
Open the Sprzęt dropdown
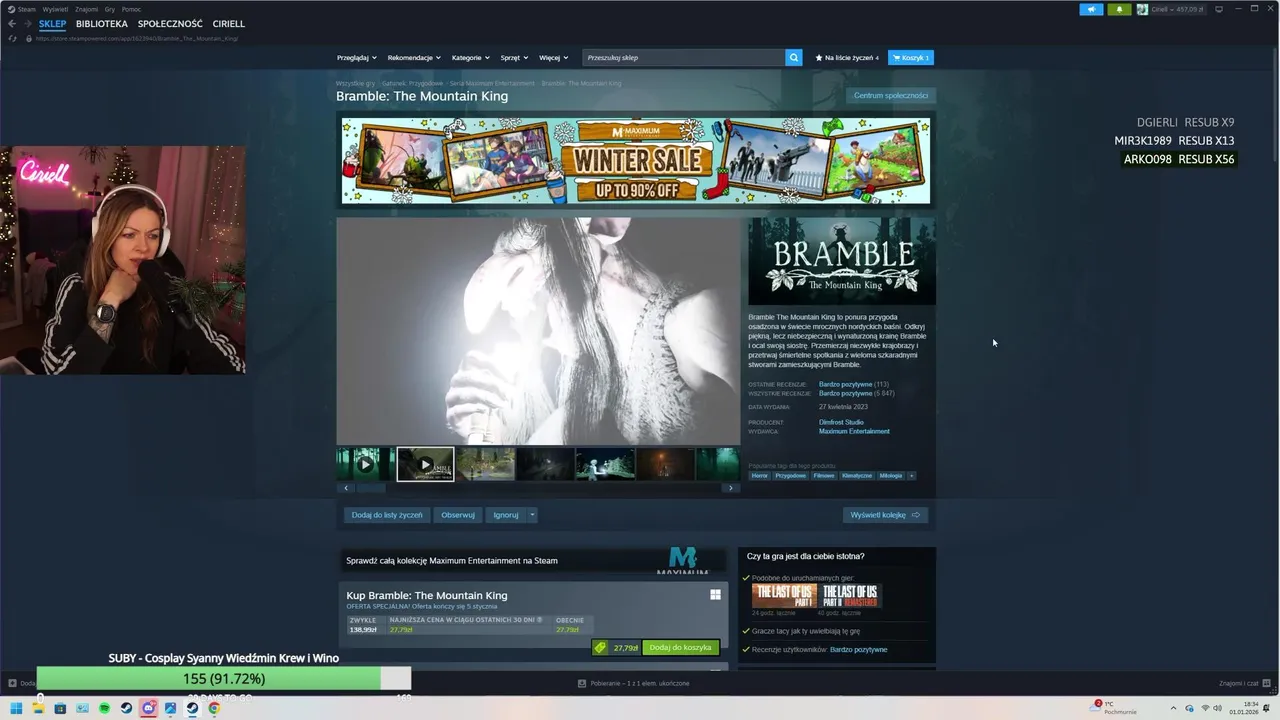tap(515, 58)
